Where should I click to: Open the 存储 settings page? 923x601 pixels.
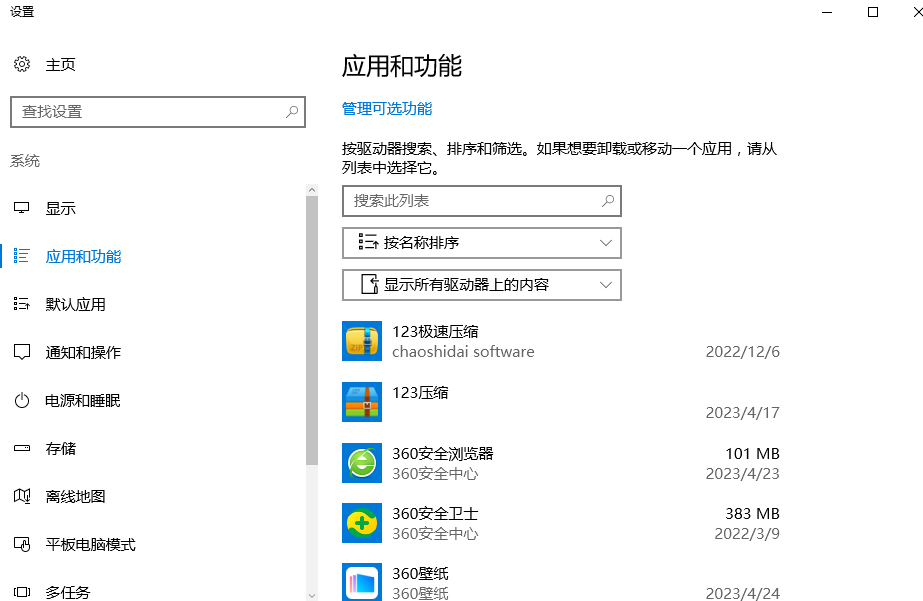click(61, 449)
